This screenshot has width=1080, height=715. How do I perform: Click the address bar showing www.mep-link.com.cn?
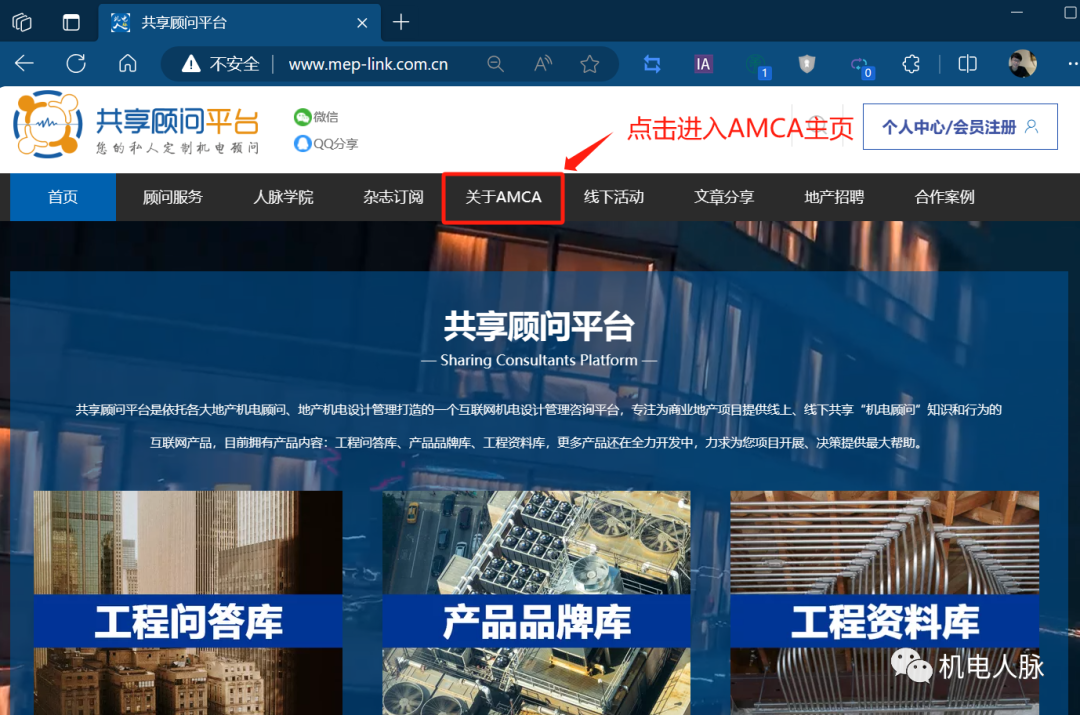tap(370, 63)
